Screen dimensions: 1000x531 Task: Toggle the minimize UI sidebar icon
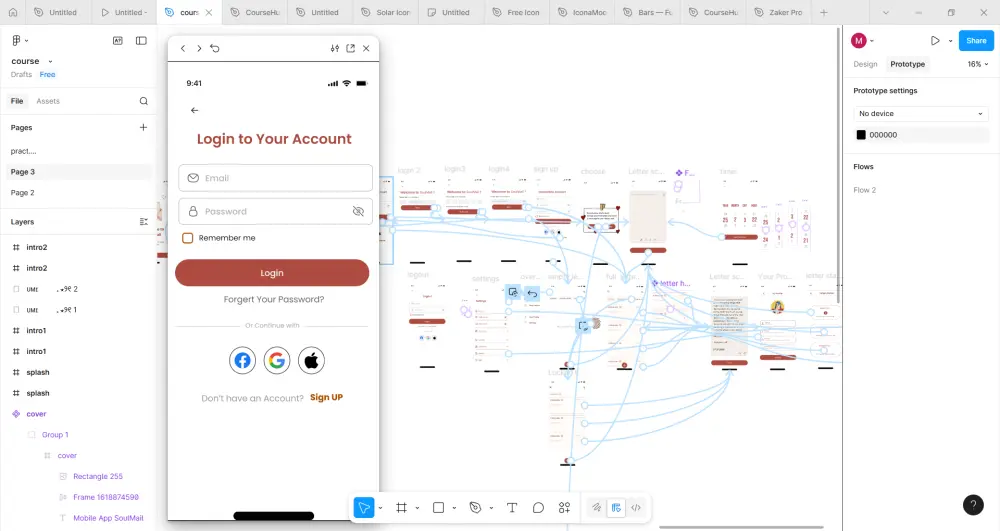[142, 41]
